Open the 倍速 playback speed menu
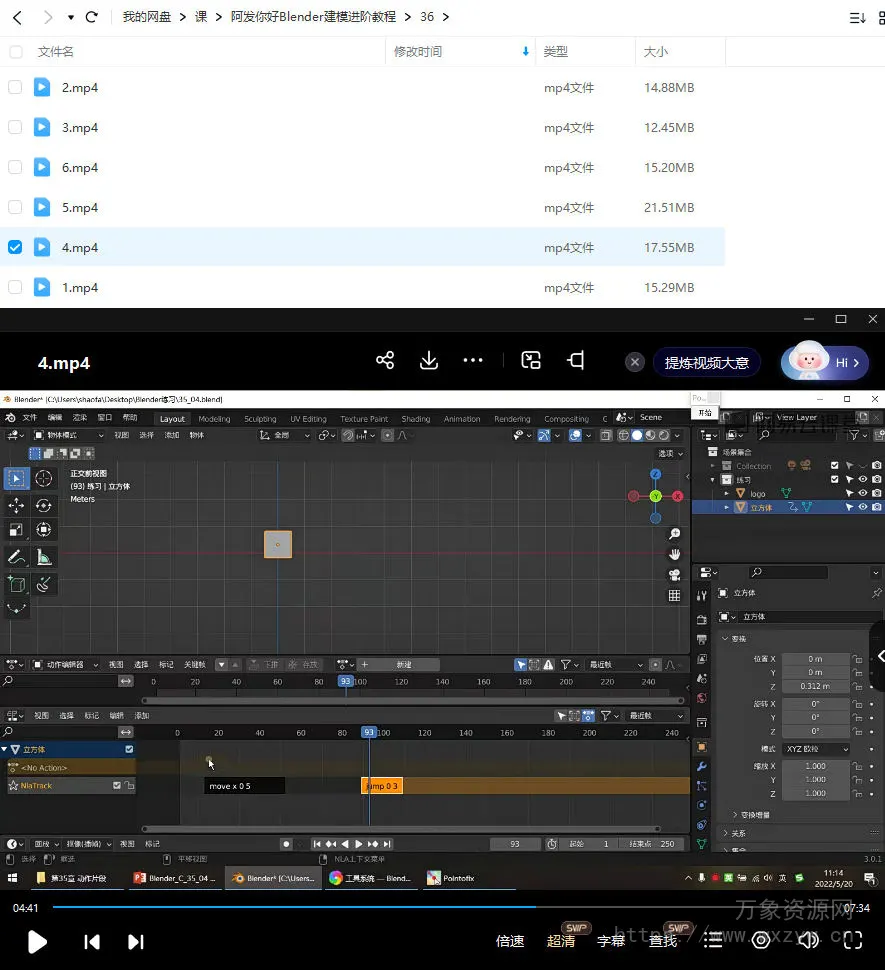This screenshot has height=970, width=885. 510,941
